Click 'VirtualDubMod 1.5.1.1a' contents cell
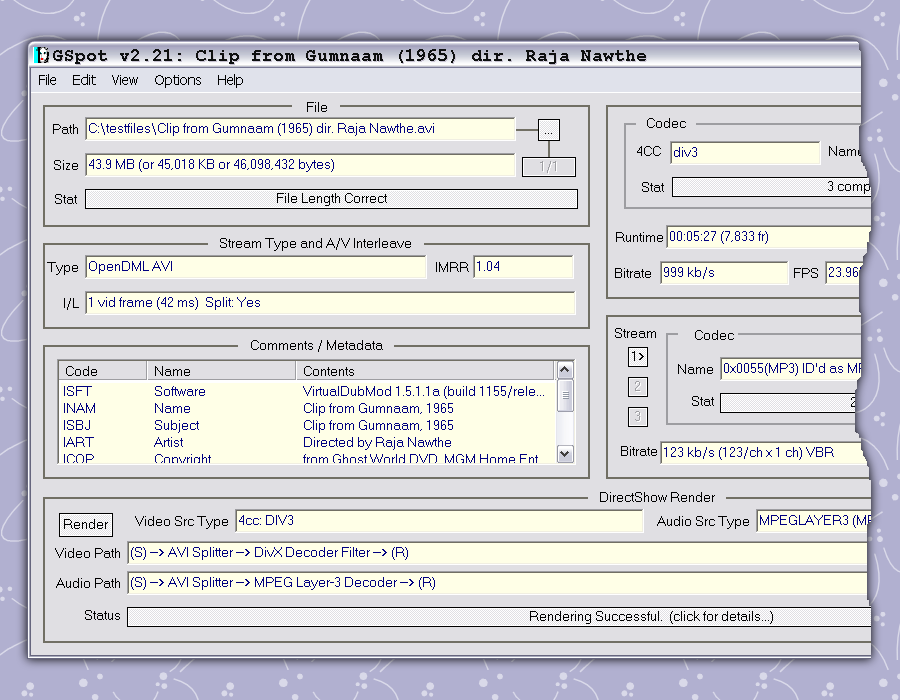This screenshot has width=900, height=700. click(423, 391)
